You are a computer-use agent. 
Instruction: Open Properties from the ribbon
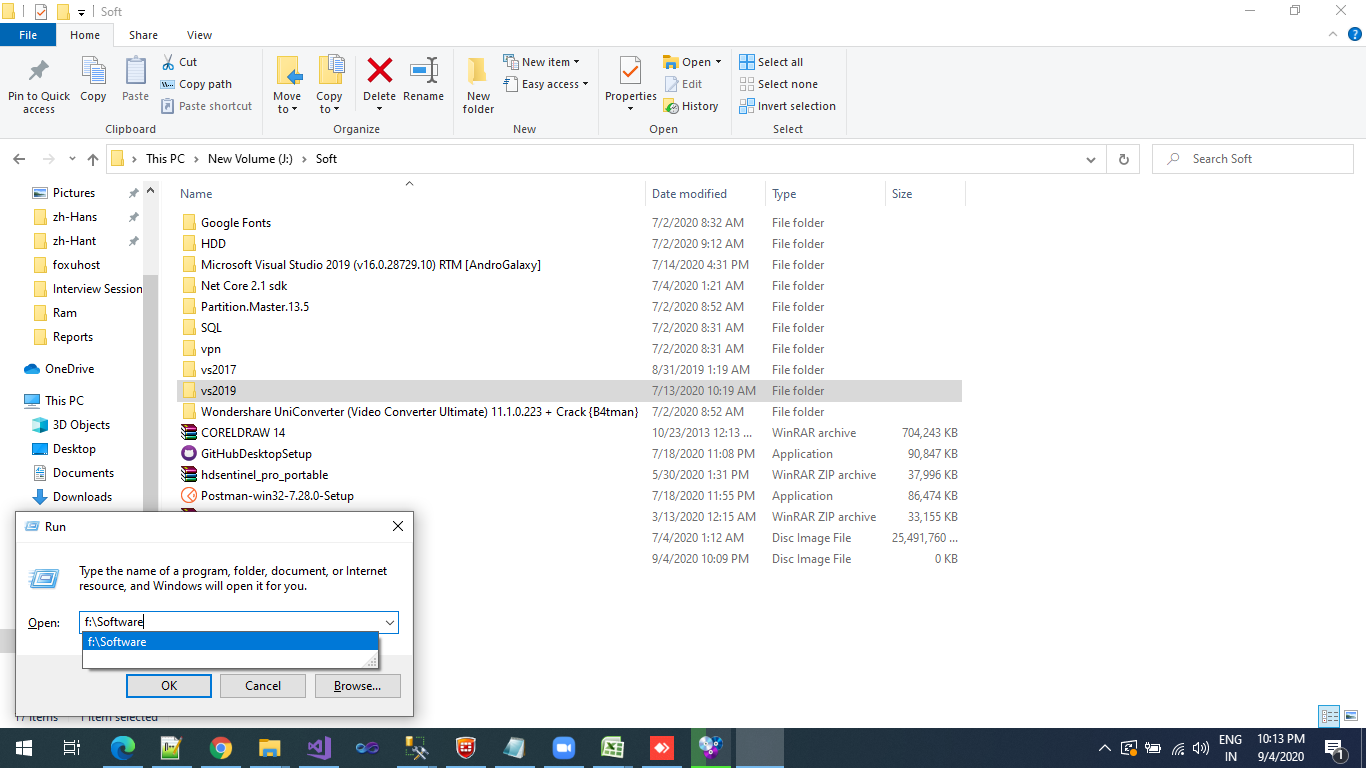coord(630,72)
